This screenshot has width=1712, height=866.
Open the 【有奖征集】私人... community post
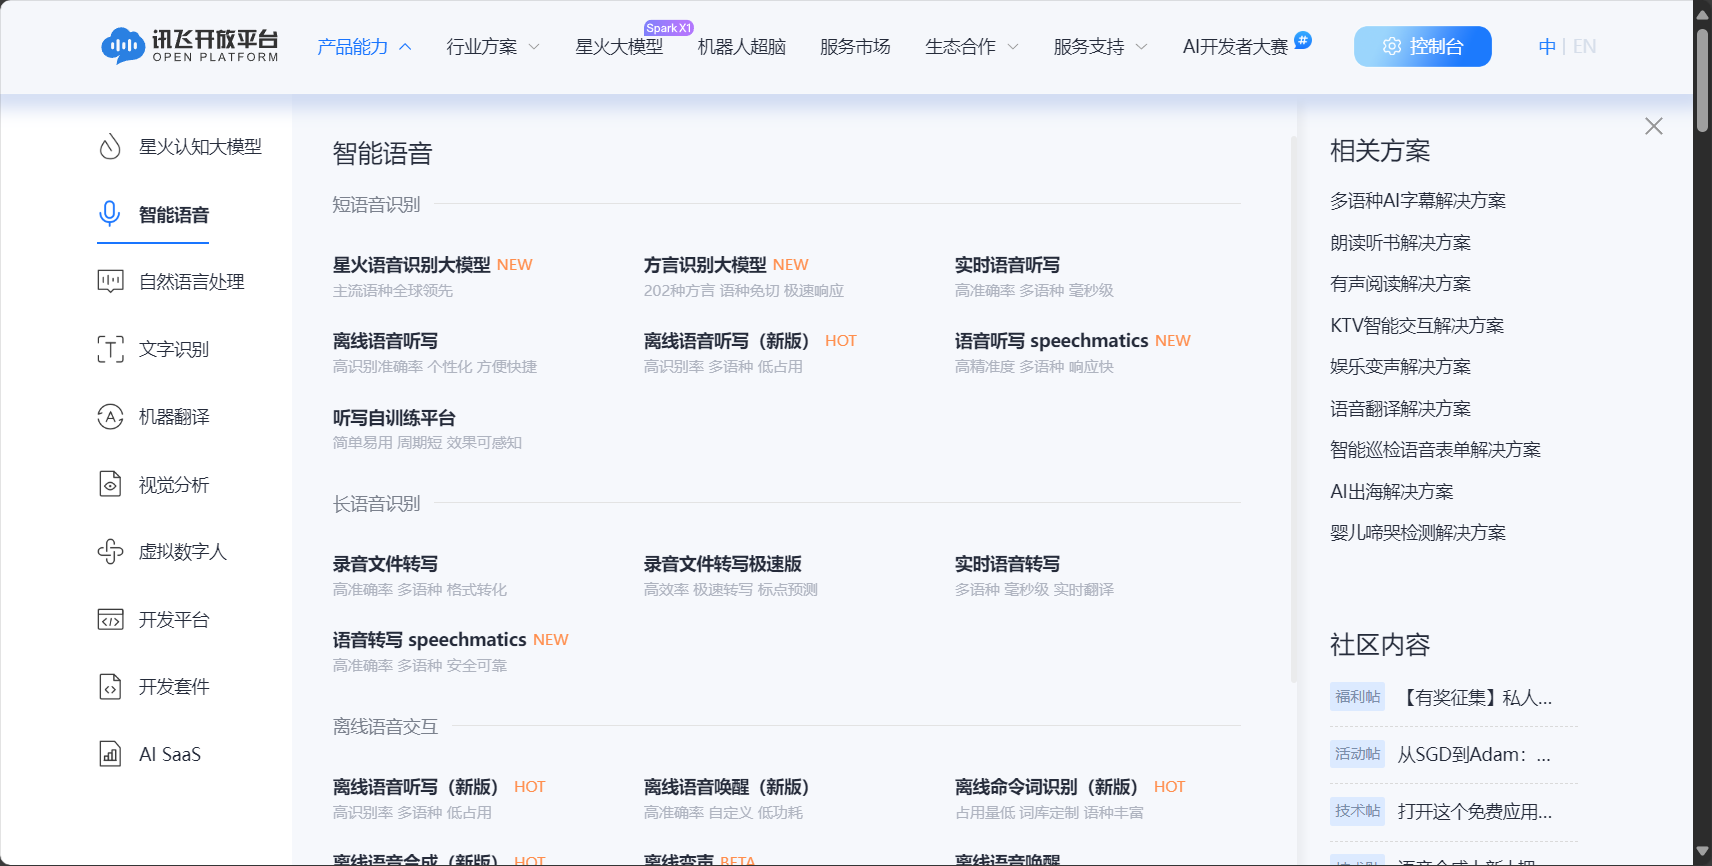tap(1475, 698)
